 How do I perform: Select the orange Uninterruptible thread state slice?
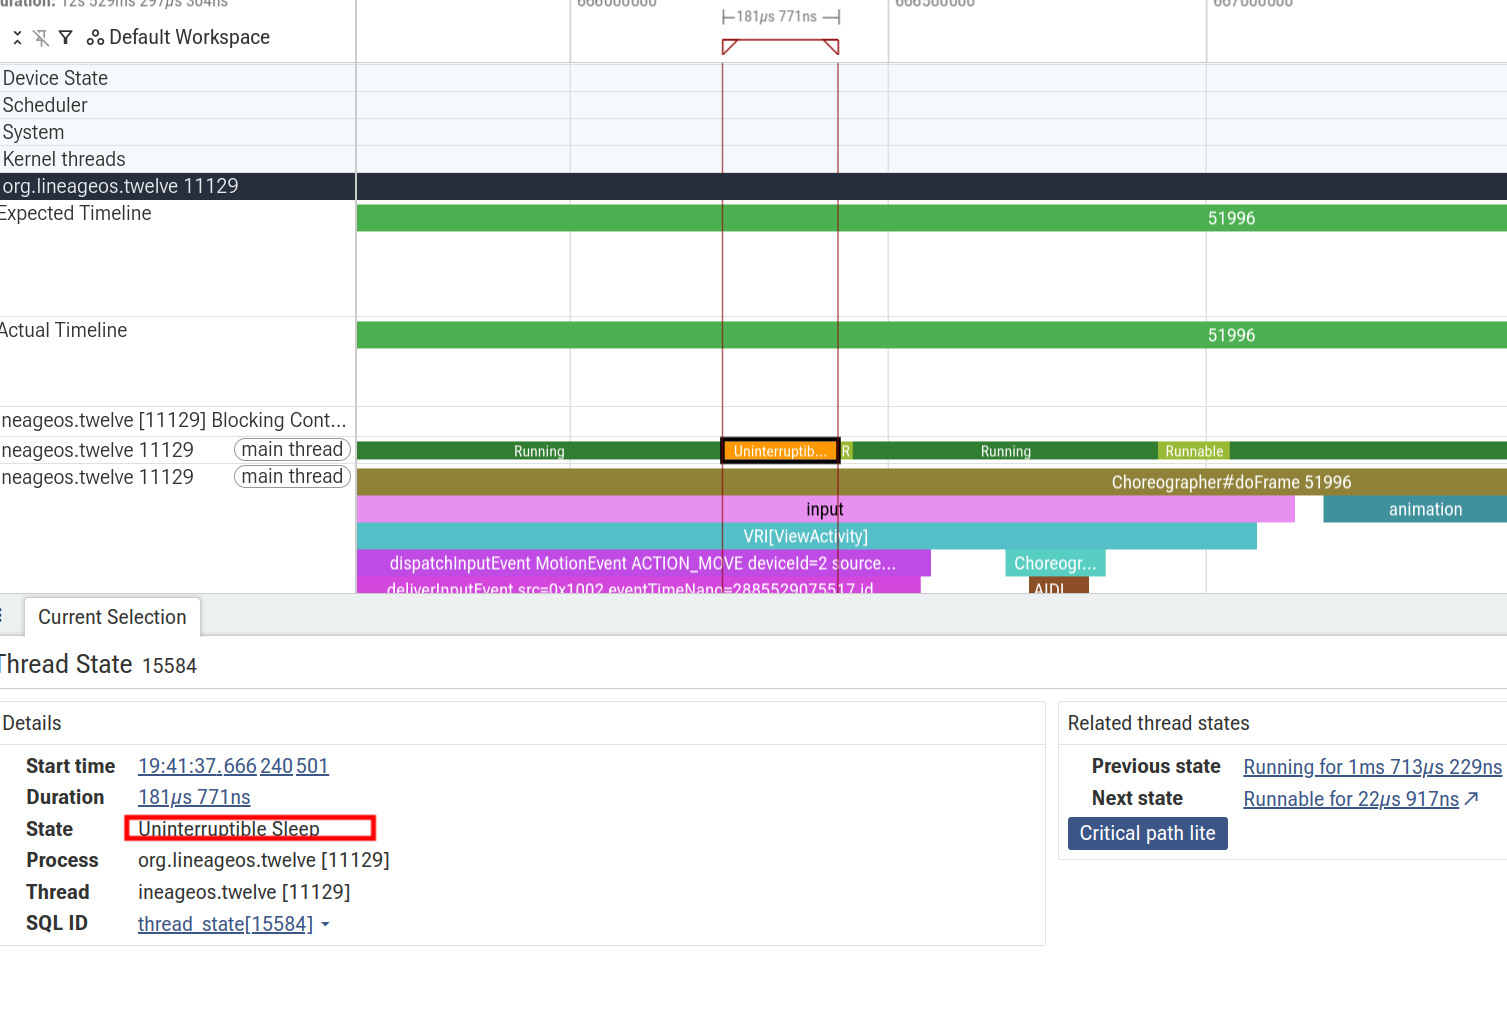[x=780, y=451]
